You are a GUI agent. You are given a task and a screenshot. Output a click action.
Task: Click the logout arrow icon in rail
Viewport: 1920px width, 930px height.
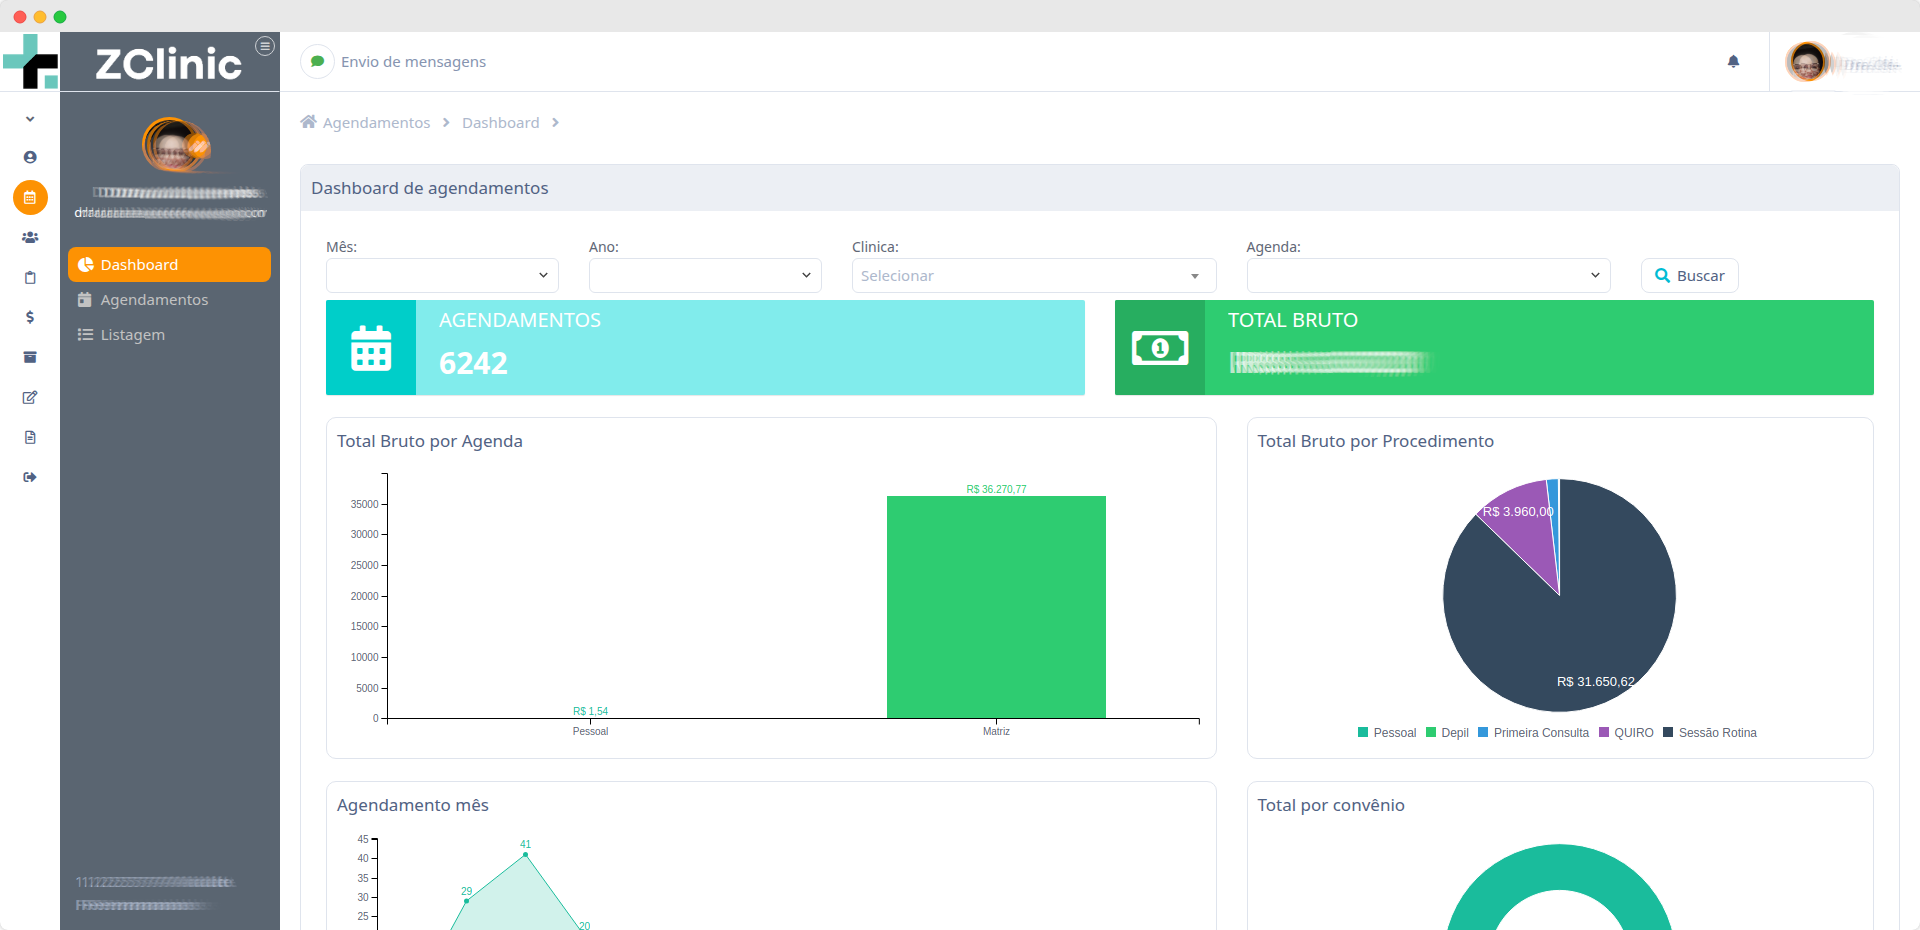point(30,477)
